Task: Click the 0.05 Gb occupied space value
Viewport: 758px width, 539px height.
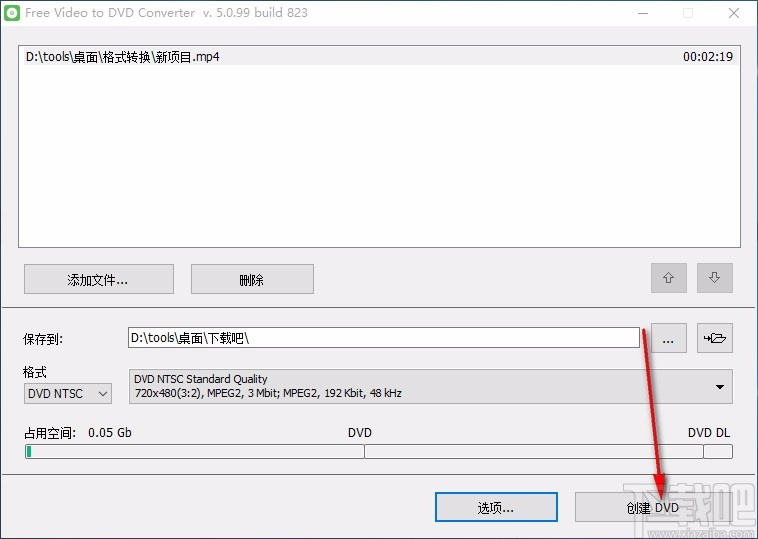Action: pyautogui.click(x=110, y=433)
